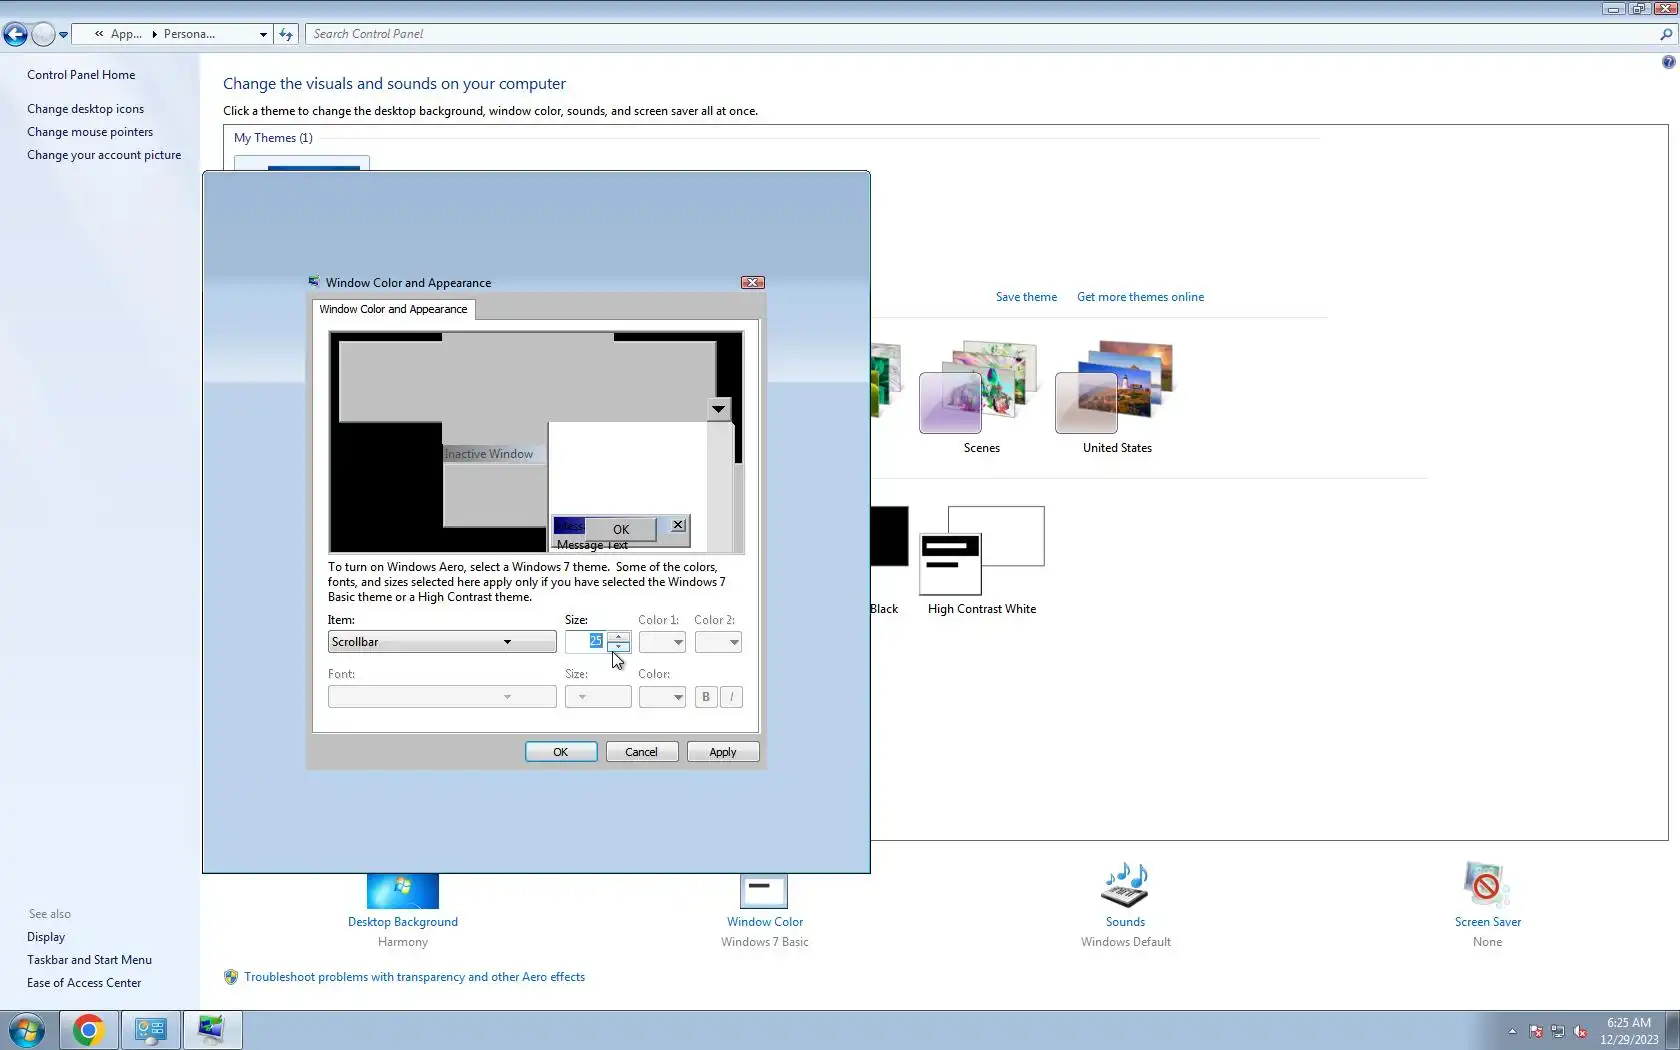Click the search magnifier icon
Screen dimensions: 1680x1050
(1666, 34)
